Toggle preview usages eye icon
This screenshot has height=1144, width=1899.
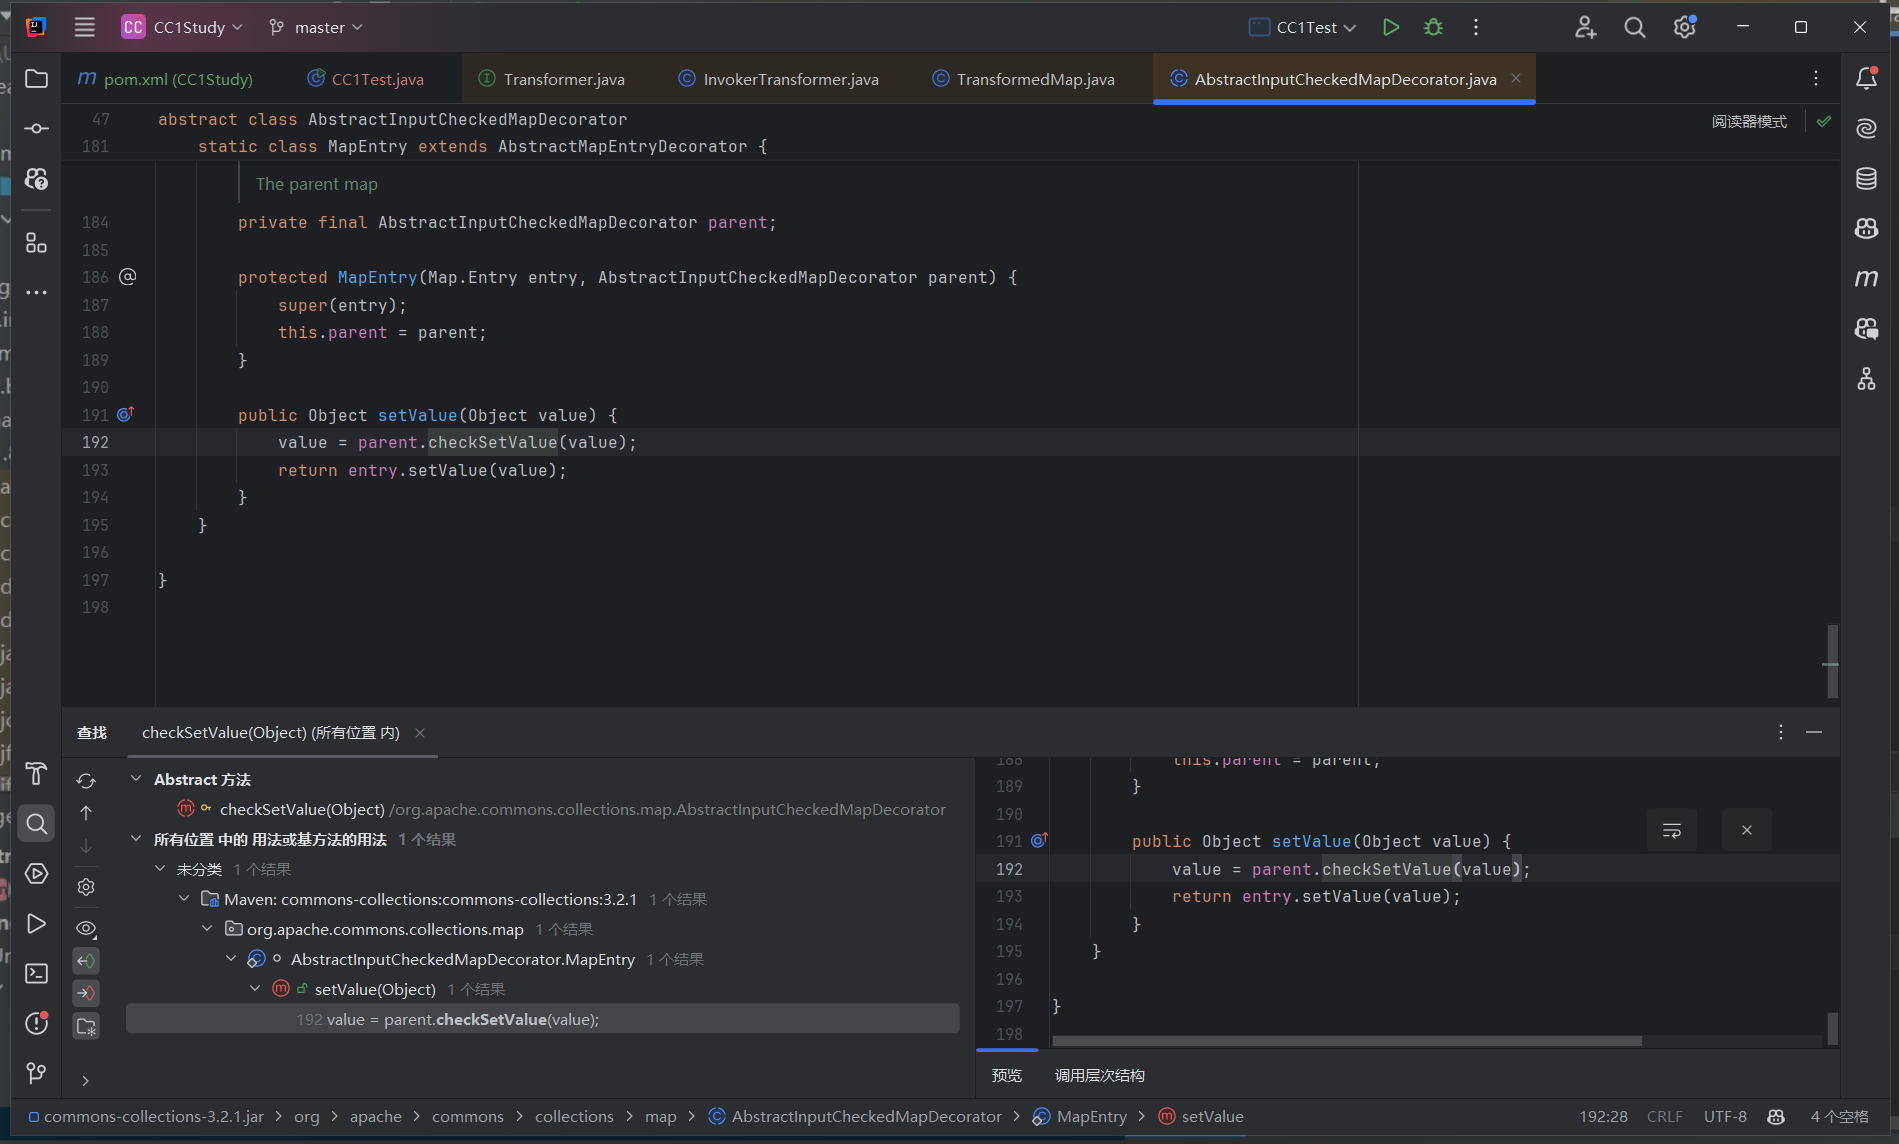pyautogui.click(x=86, y=929)
